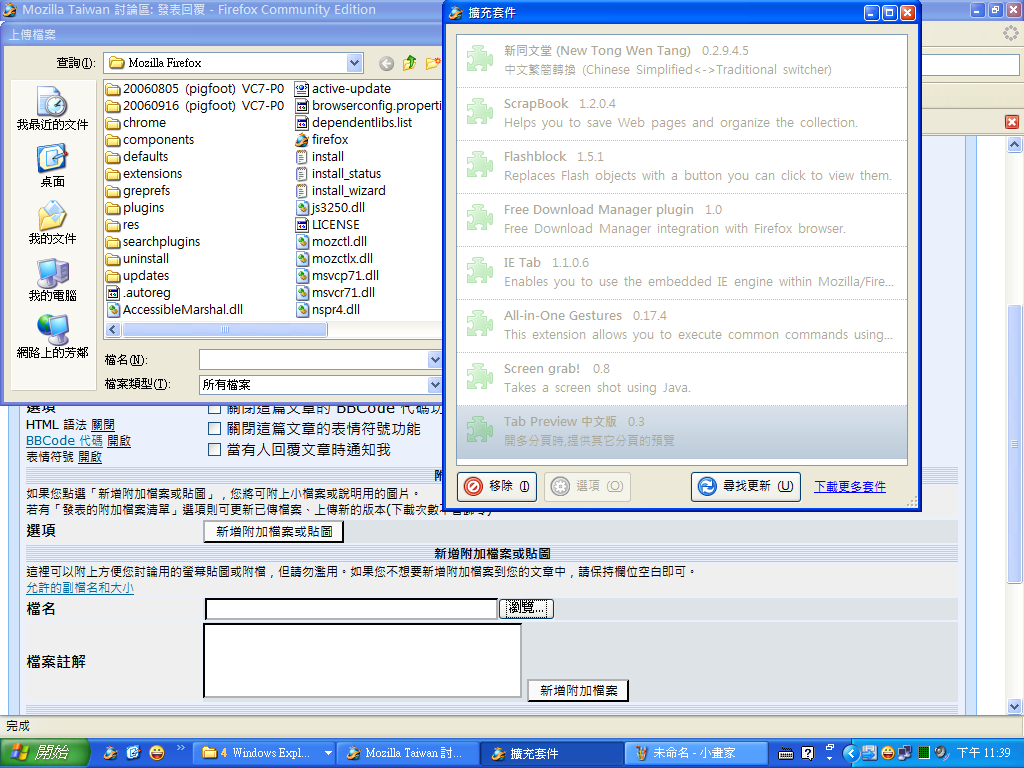Click the file dialog scrollbar left arrow
This screenshot has height=768, width=1024.
[113, 330]
